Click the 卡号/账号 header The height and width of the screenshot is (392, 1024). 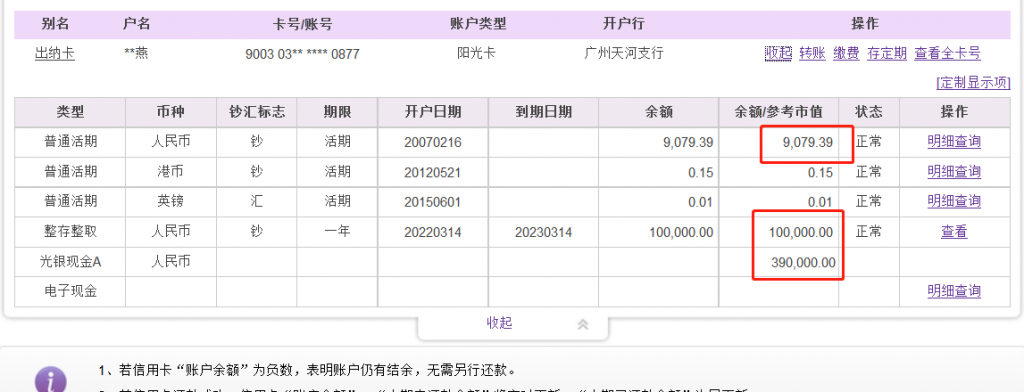point(302,24)
